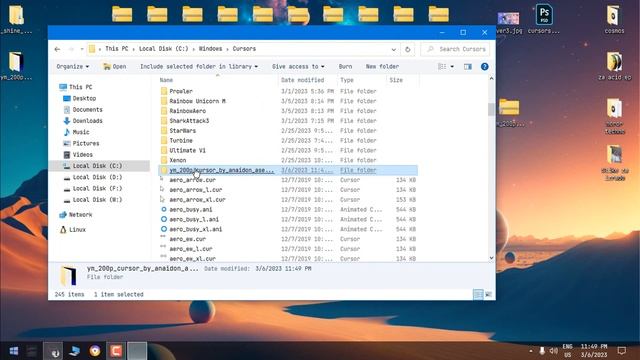
Task: Expand the address bar history dropdown
Action: tap(393, 49)
